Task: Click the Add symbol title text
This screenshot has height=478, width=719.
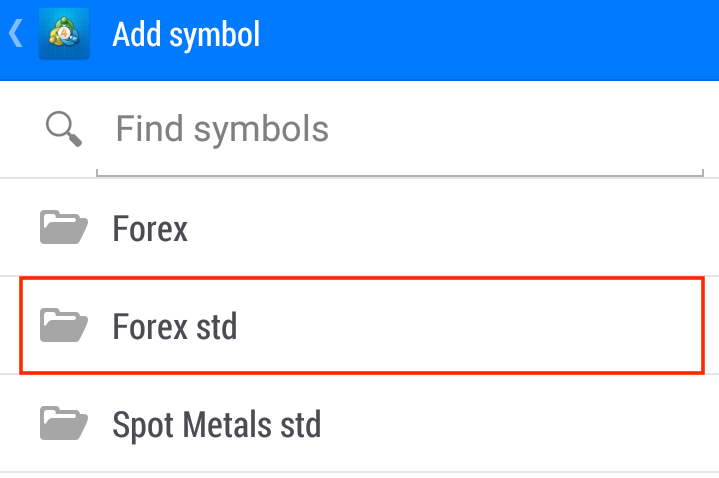Action: [186, 35]
